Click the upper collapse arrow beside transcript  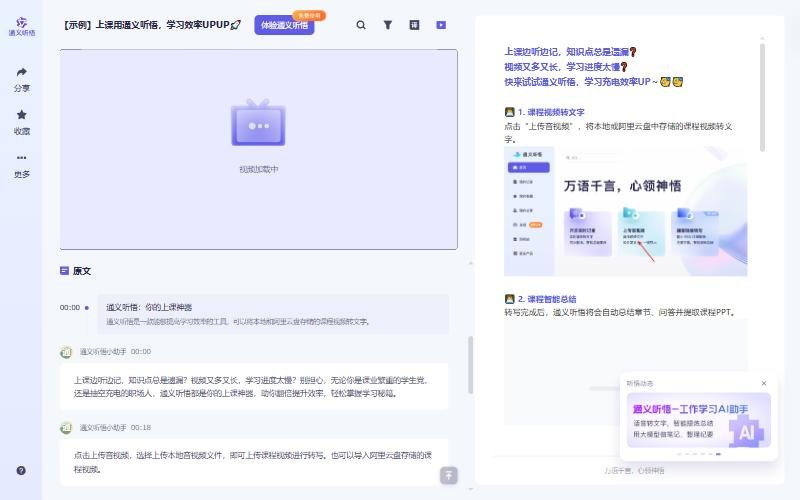[x=470, y=264]
